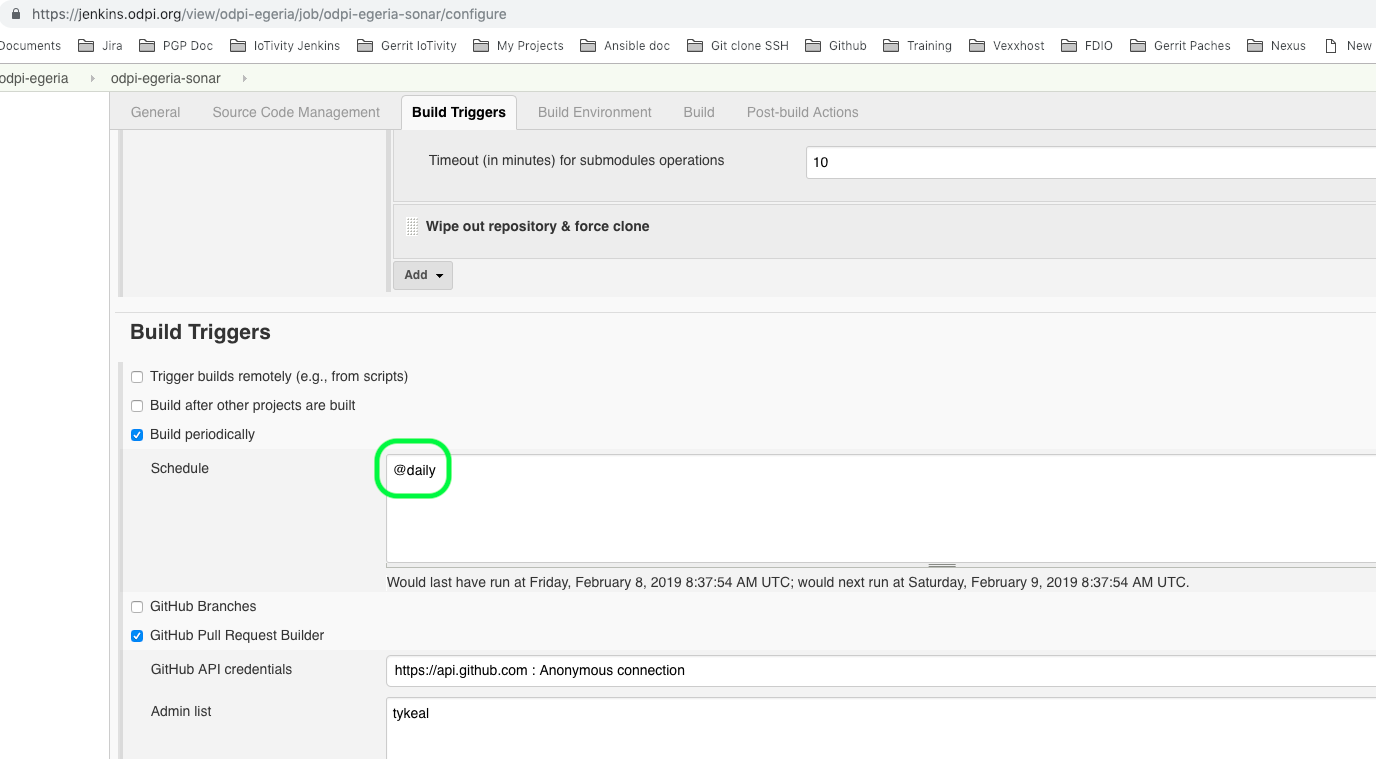The width and height of the screenshot is (1376, 759).
Task: Open the Add dropdown under Wipe out repository
Action: (422, 274)
